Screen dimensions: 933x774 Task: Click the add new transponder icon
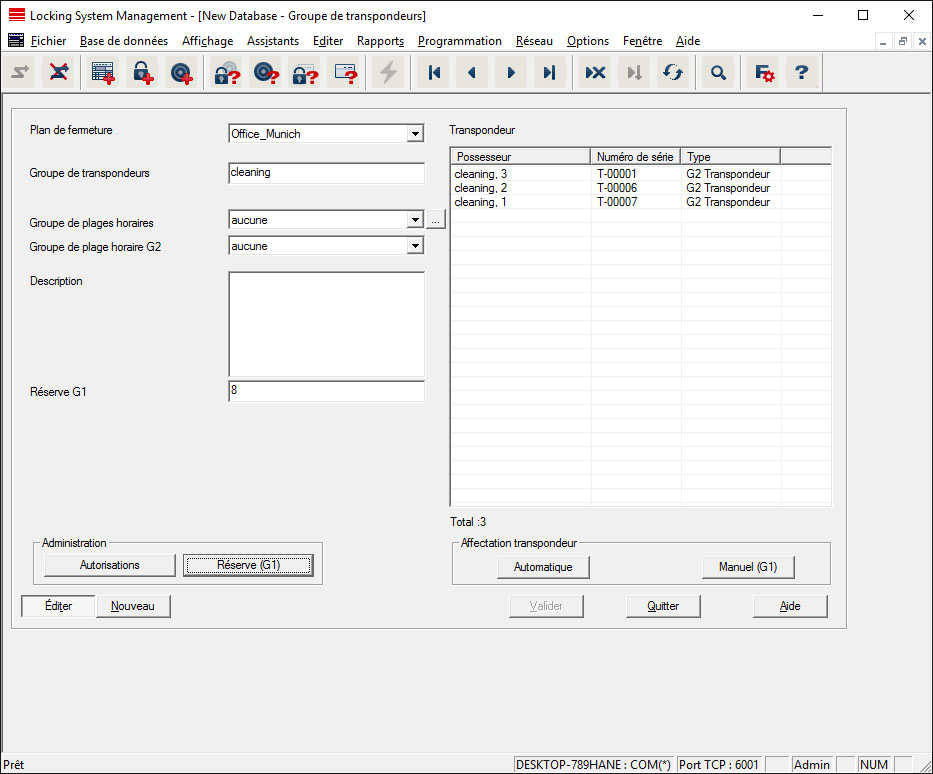[180, 73]
